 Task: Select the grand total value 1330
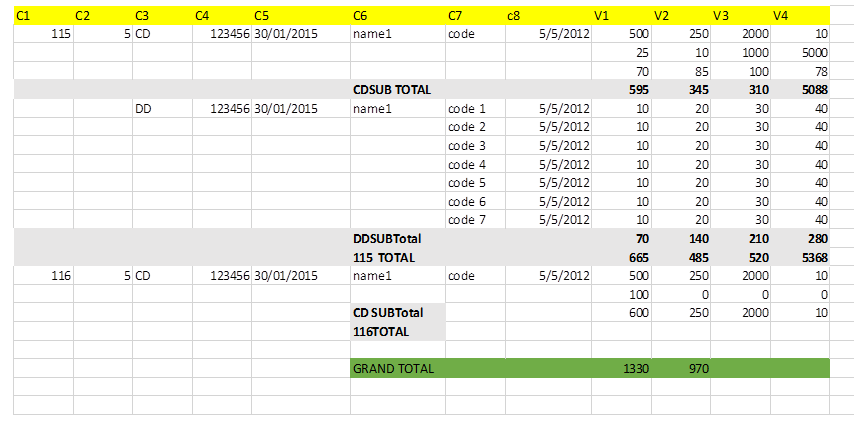(621, 369)
